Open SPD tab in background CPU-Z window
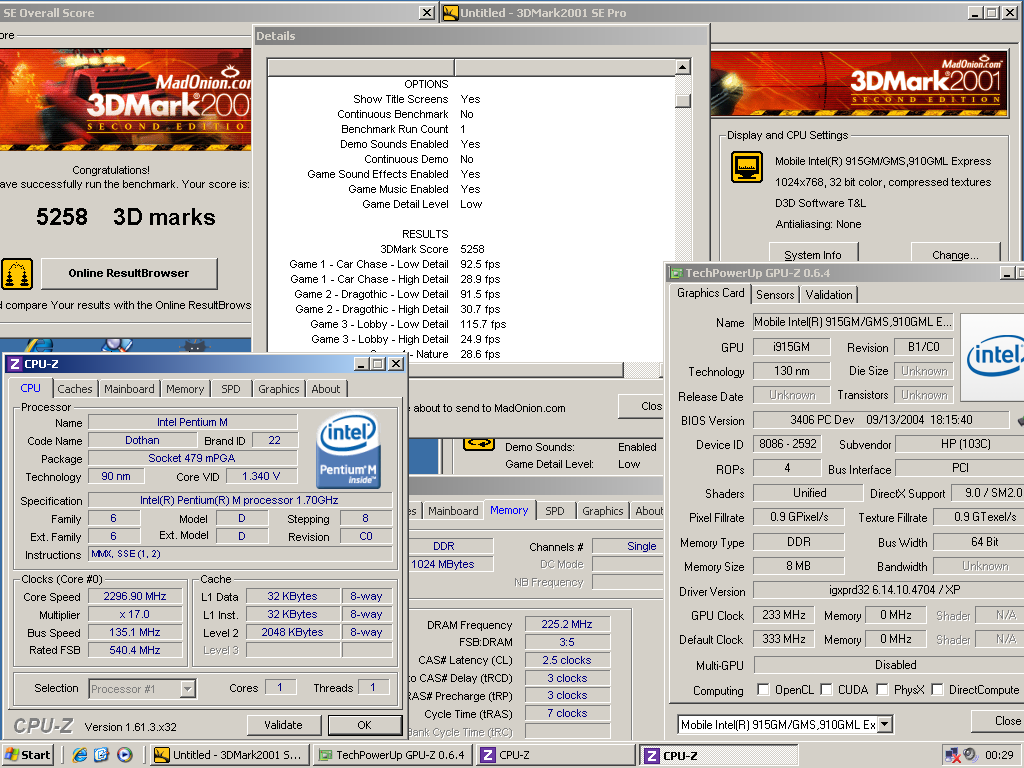1024x768 pixels. pos(554,511)
